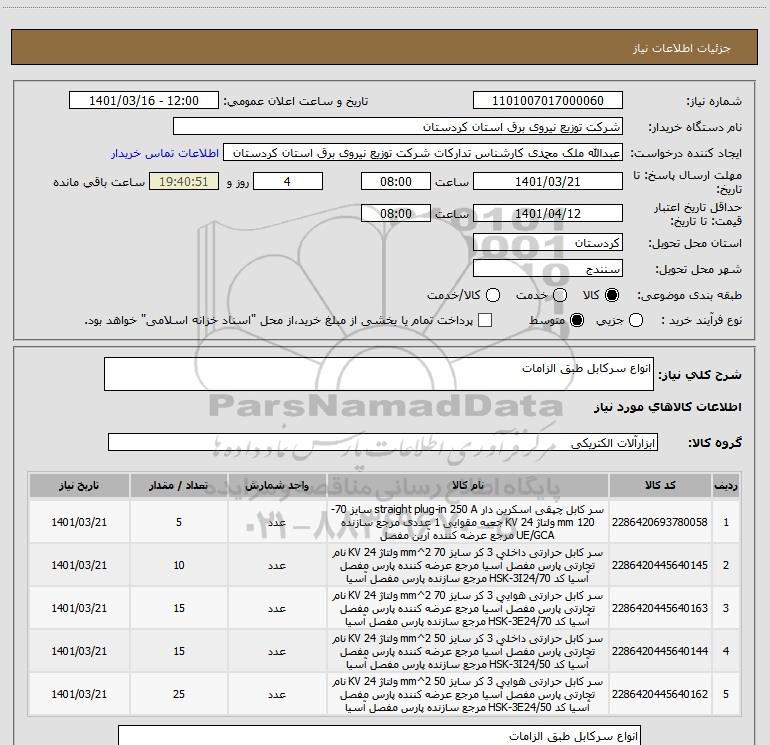Choose the جزیی purchase type radio
This screenshot has height=745, width=770.
635,320
